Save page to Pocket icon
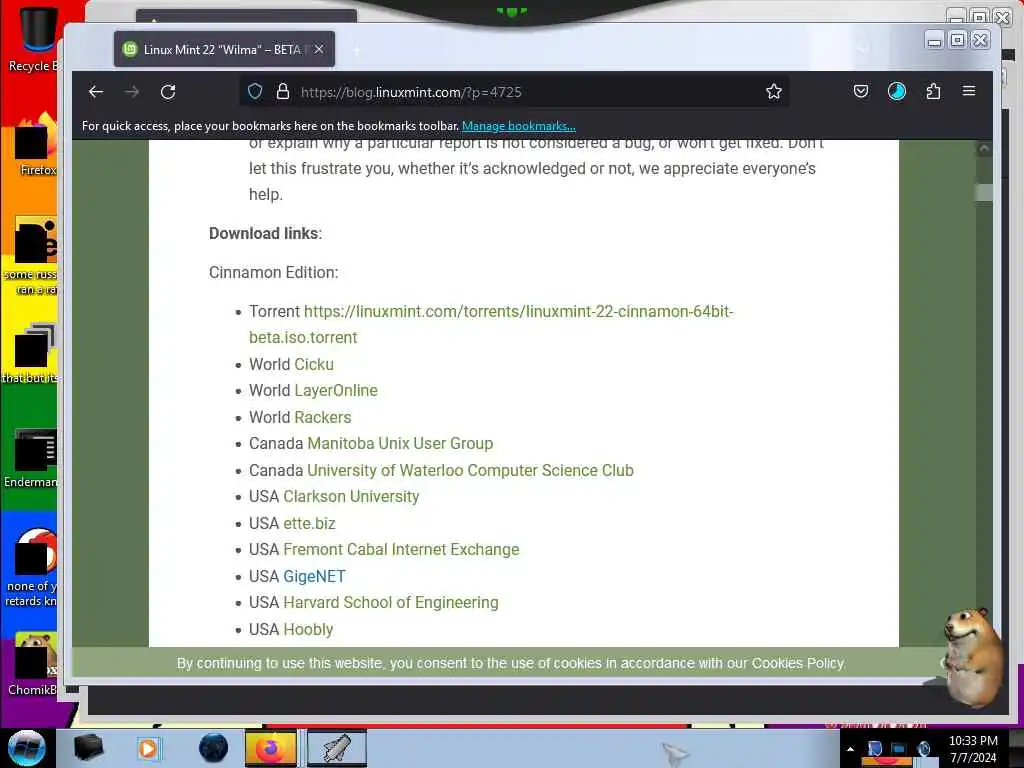Viewport: 1024px width, 768px height. [x=861, y=91]
